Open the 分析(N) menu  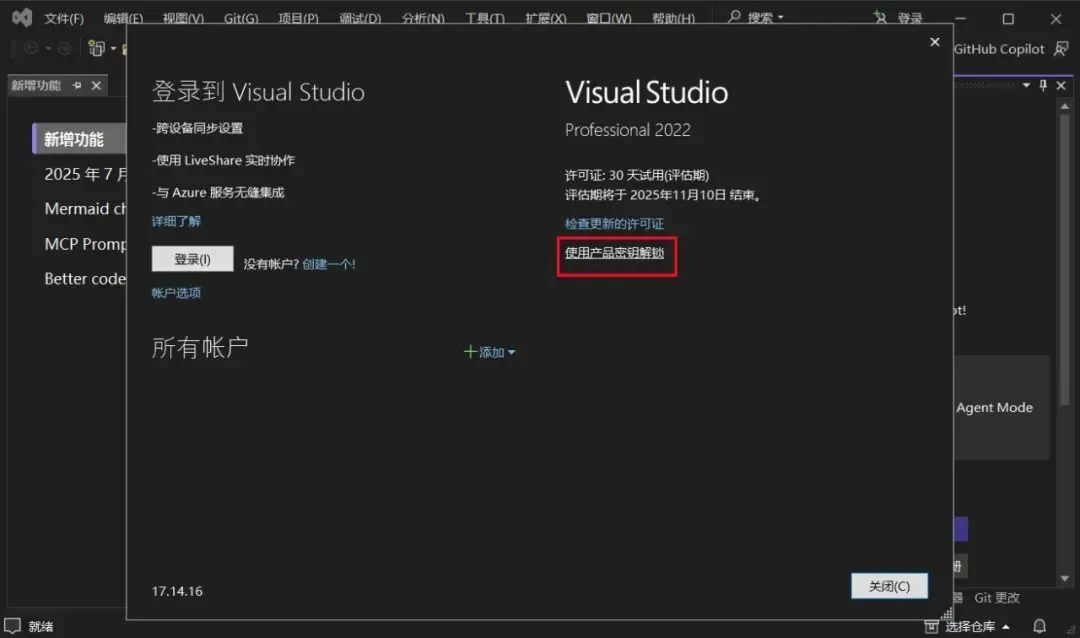click(x=423, y=18)
